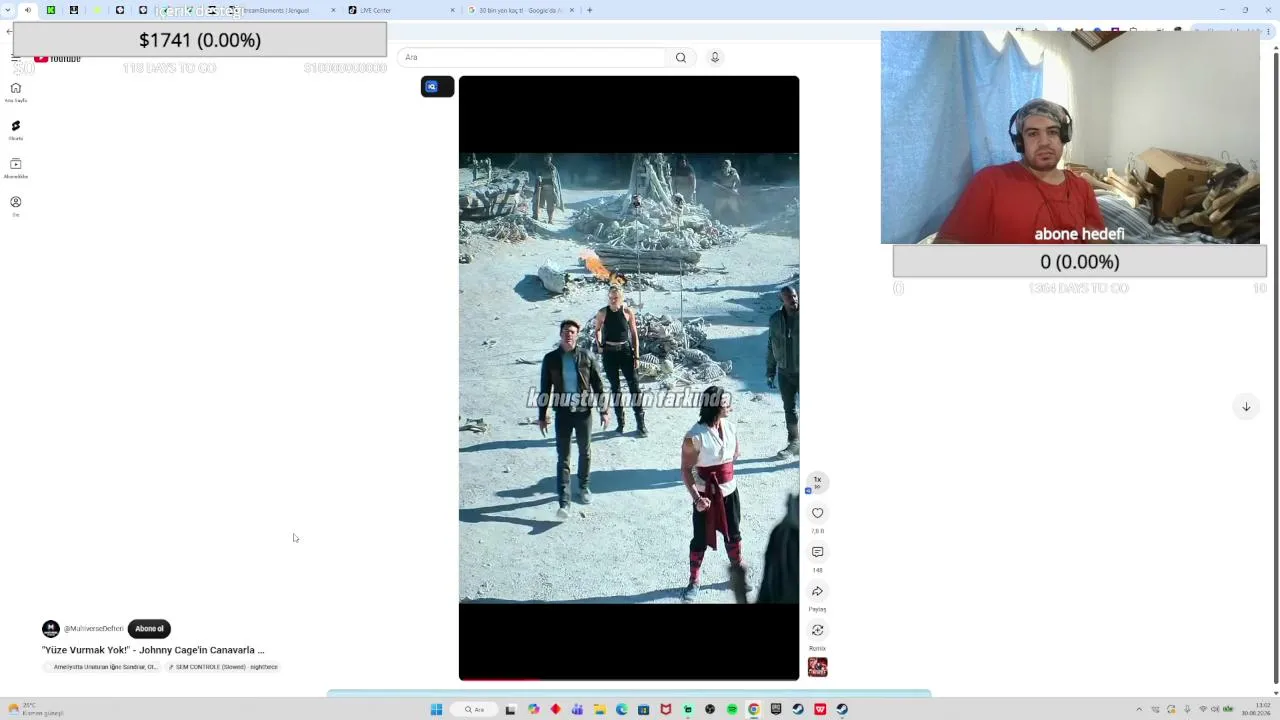Go to the next Short with the down arrow
The image size is (1280, 720).
1246,407
